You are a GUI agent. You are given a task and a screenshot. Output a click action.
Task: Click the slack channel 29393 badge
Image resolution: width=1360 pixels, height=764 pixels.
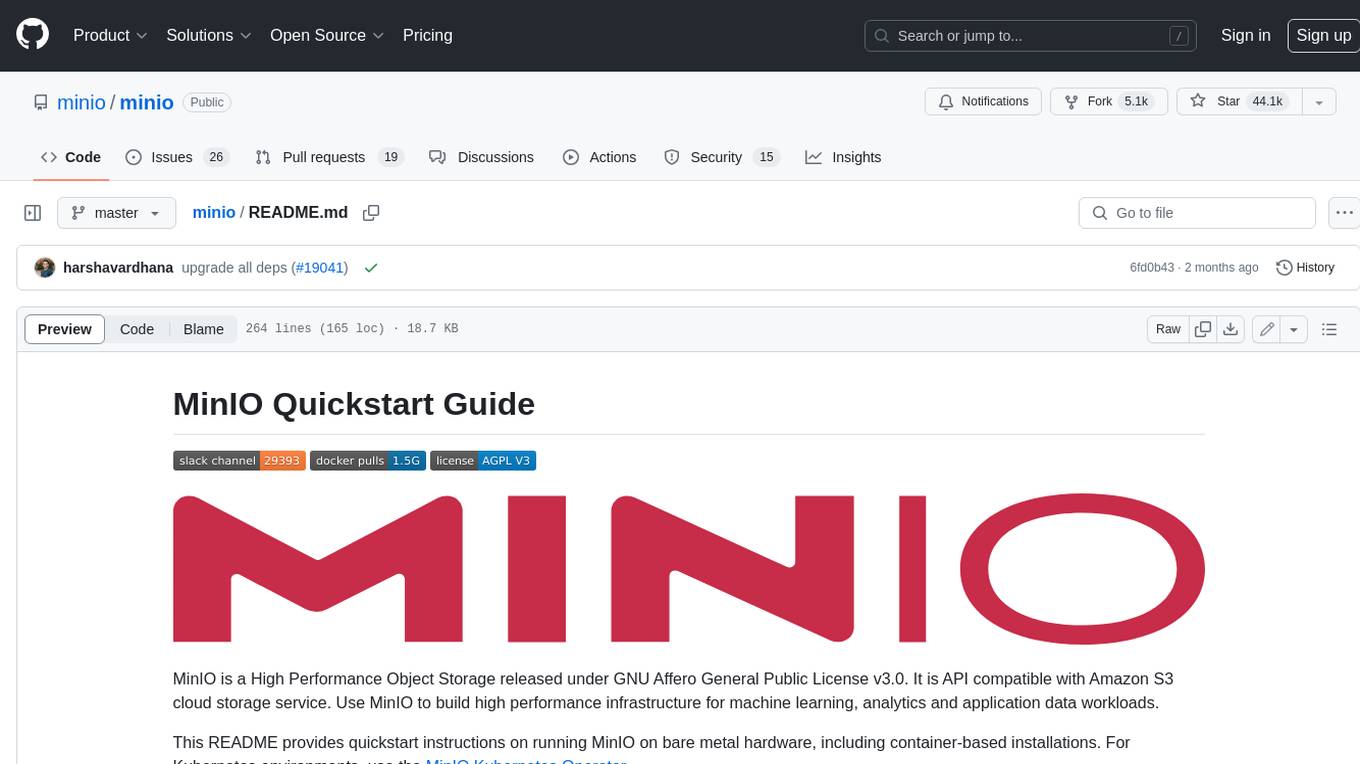click(239, 460)
